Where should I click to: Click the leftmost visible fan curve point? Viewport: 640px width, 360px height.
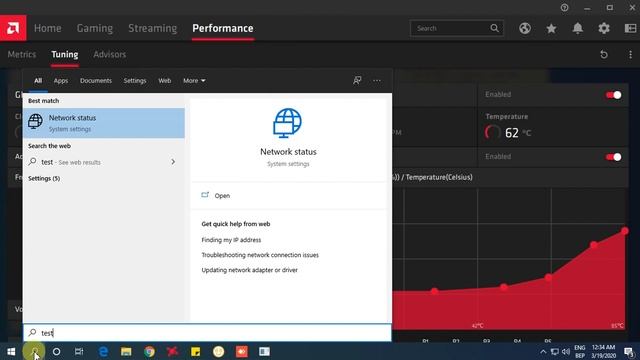point(435,291)
